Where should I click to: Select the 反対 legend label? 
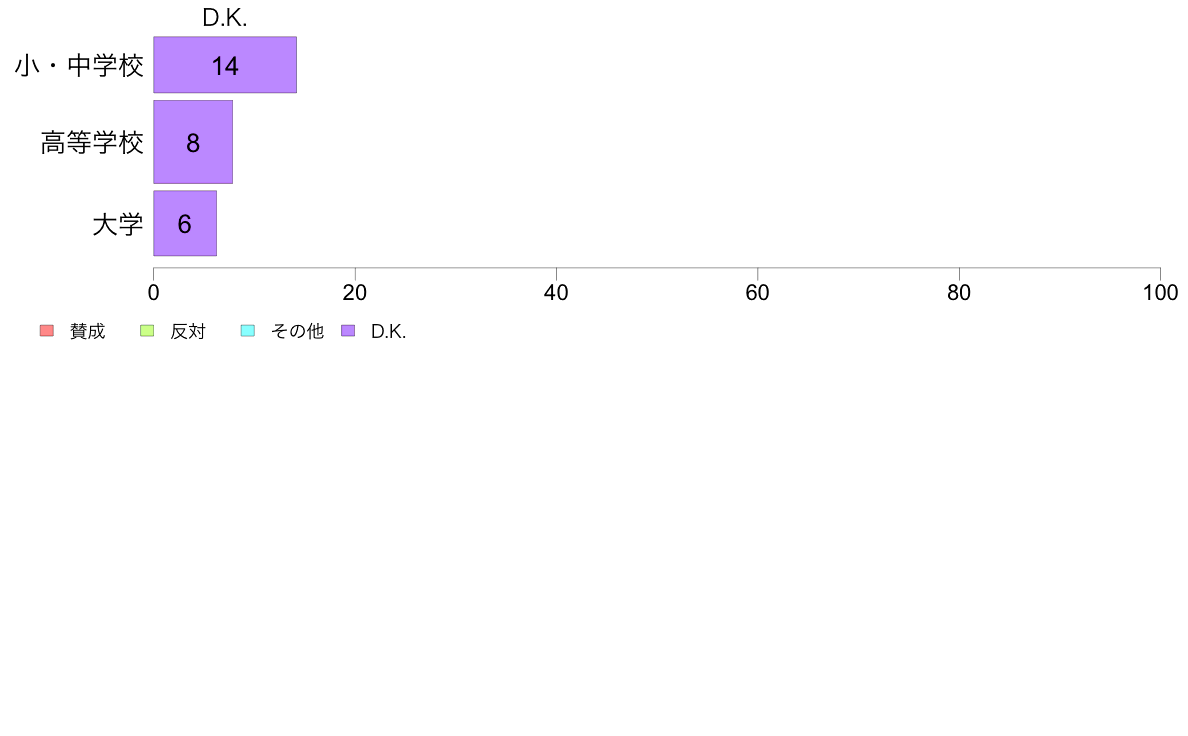188,331
